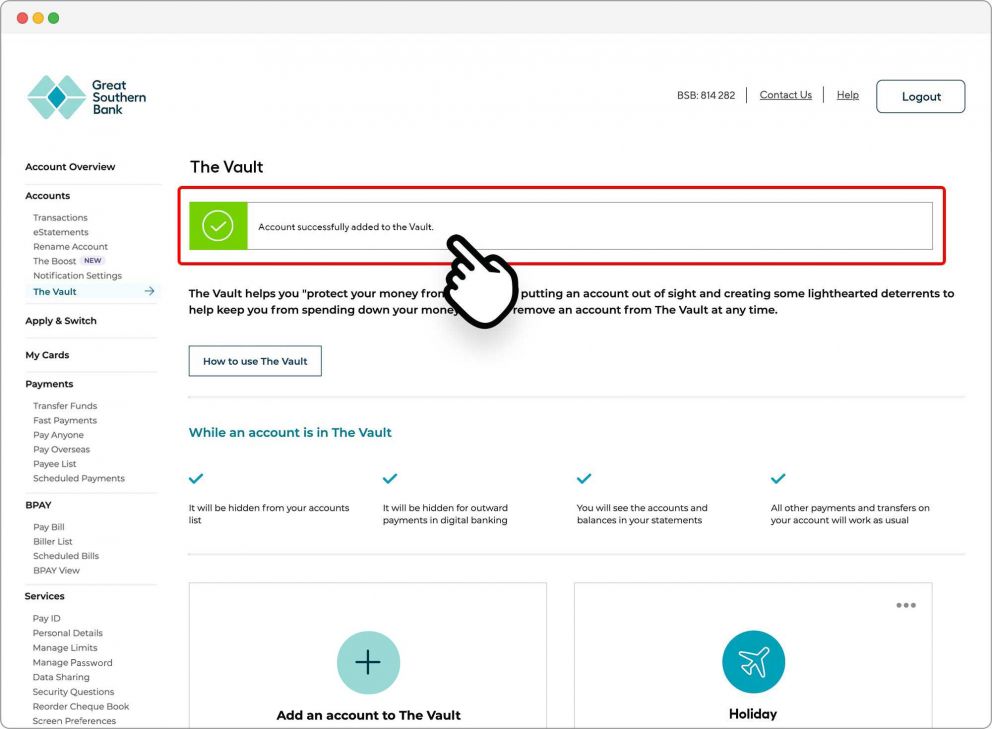Open Notification Settings
Image resolution: width=992 pixels, height=729 pixels.
tap(77, 276)
